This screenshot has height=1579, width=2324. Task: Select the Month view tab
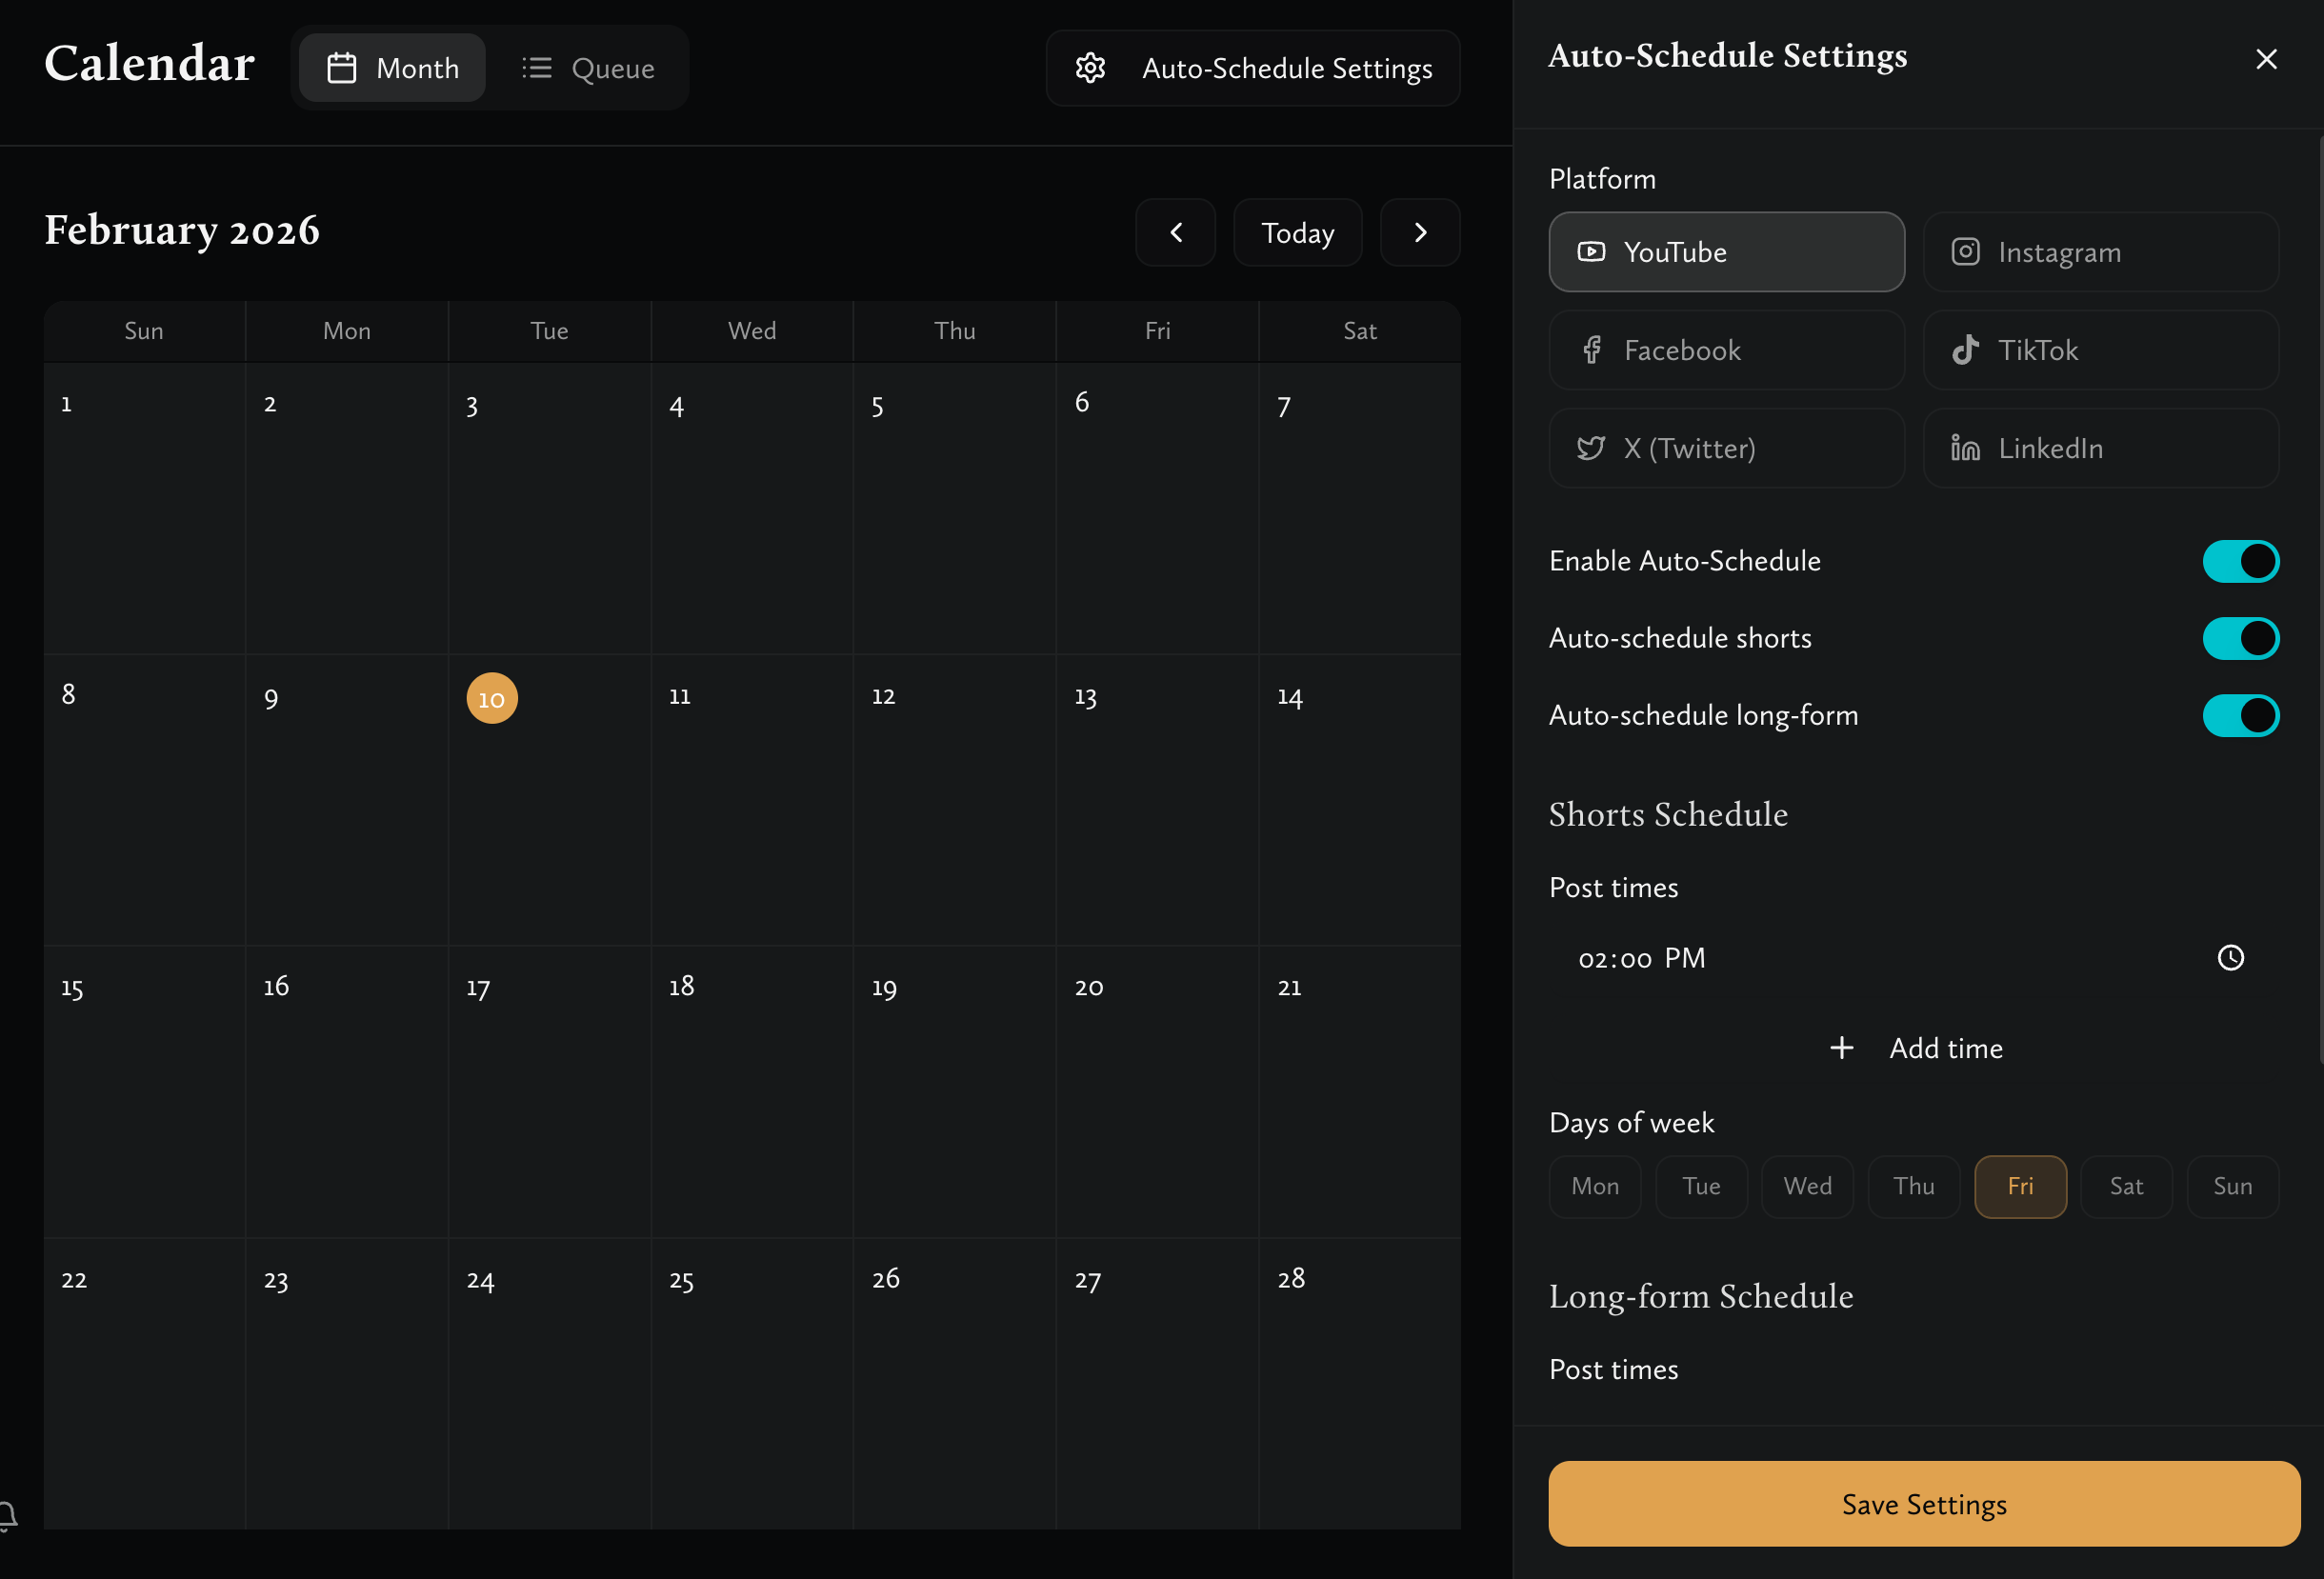(392, 68)
